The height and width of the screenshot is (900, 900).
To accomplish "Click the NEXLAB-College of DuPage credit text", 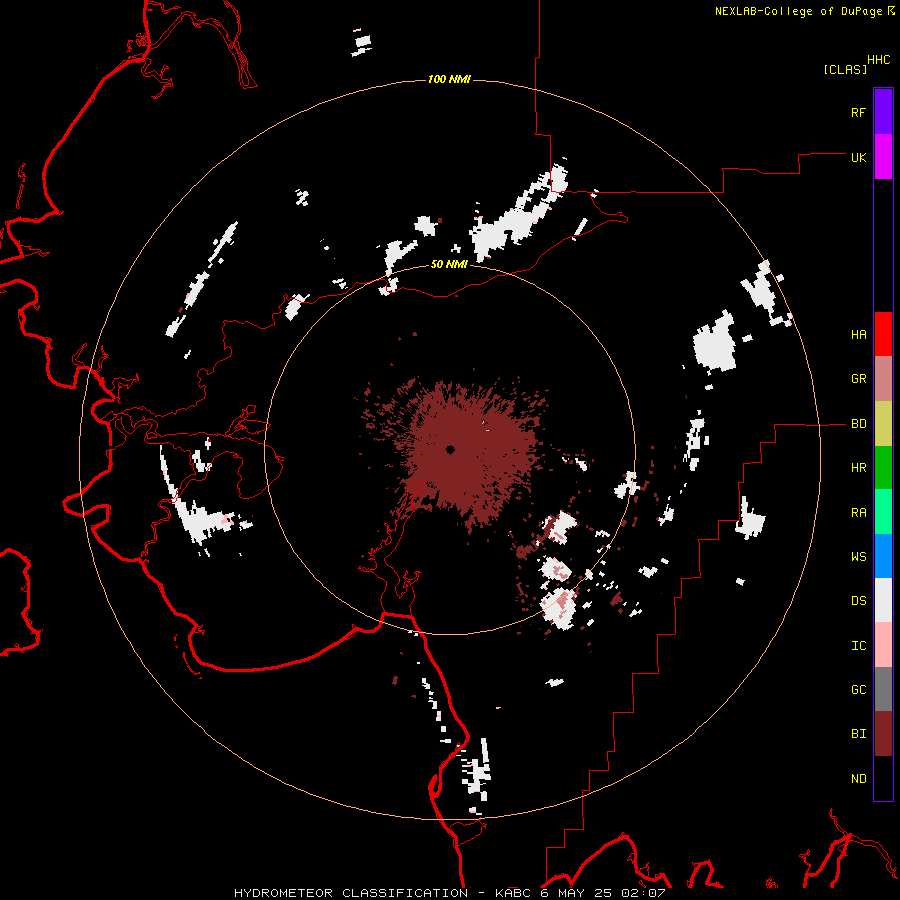I will 798,11.
